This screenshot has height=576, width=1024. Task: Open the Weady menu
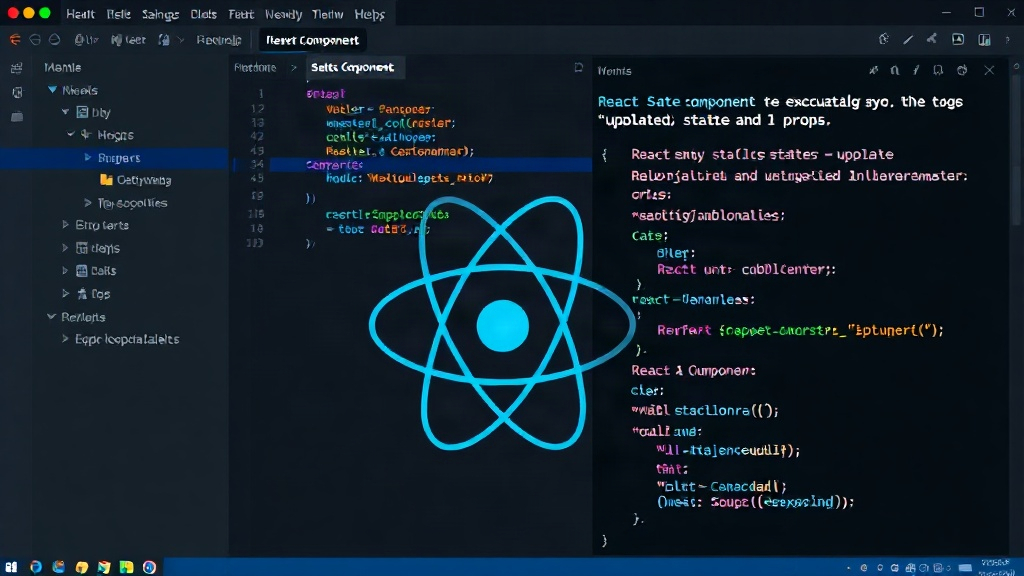tap(283, 14)
